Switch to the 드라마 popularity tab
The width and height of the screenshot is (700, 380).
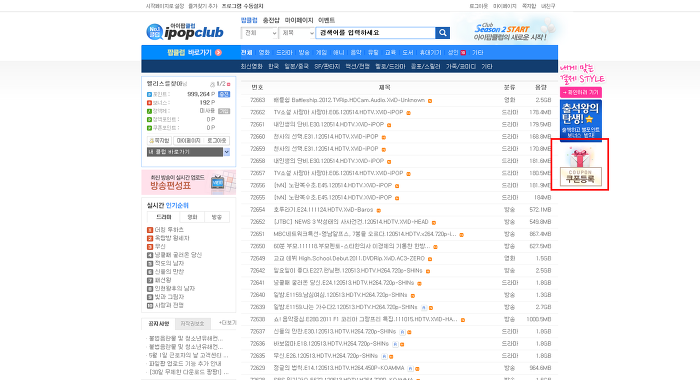[x=163, y=217]
